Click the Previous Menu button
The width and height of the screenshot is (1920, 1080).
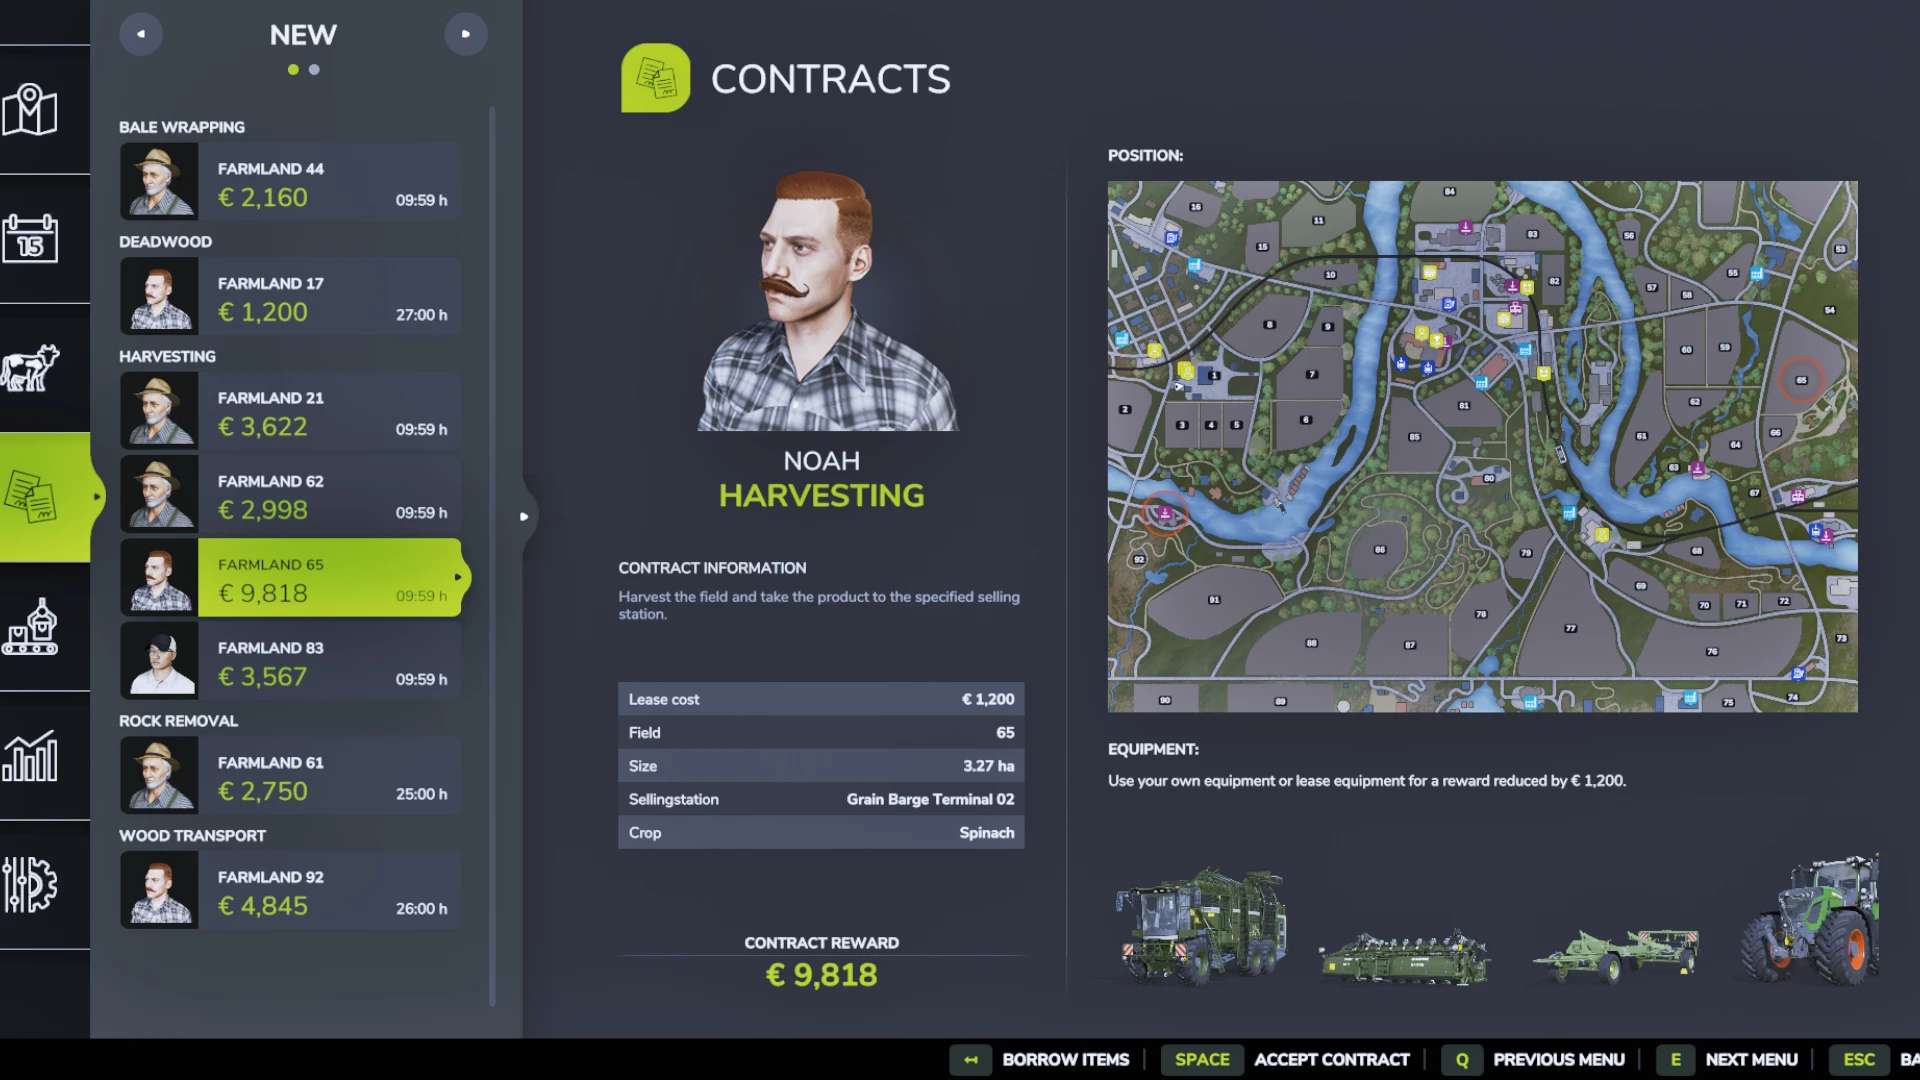(x=1558, y=1060)
